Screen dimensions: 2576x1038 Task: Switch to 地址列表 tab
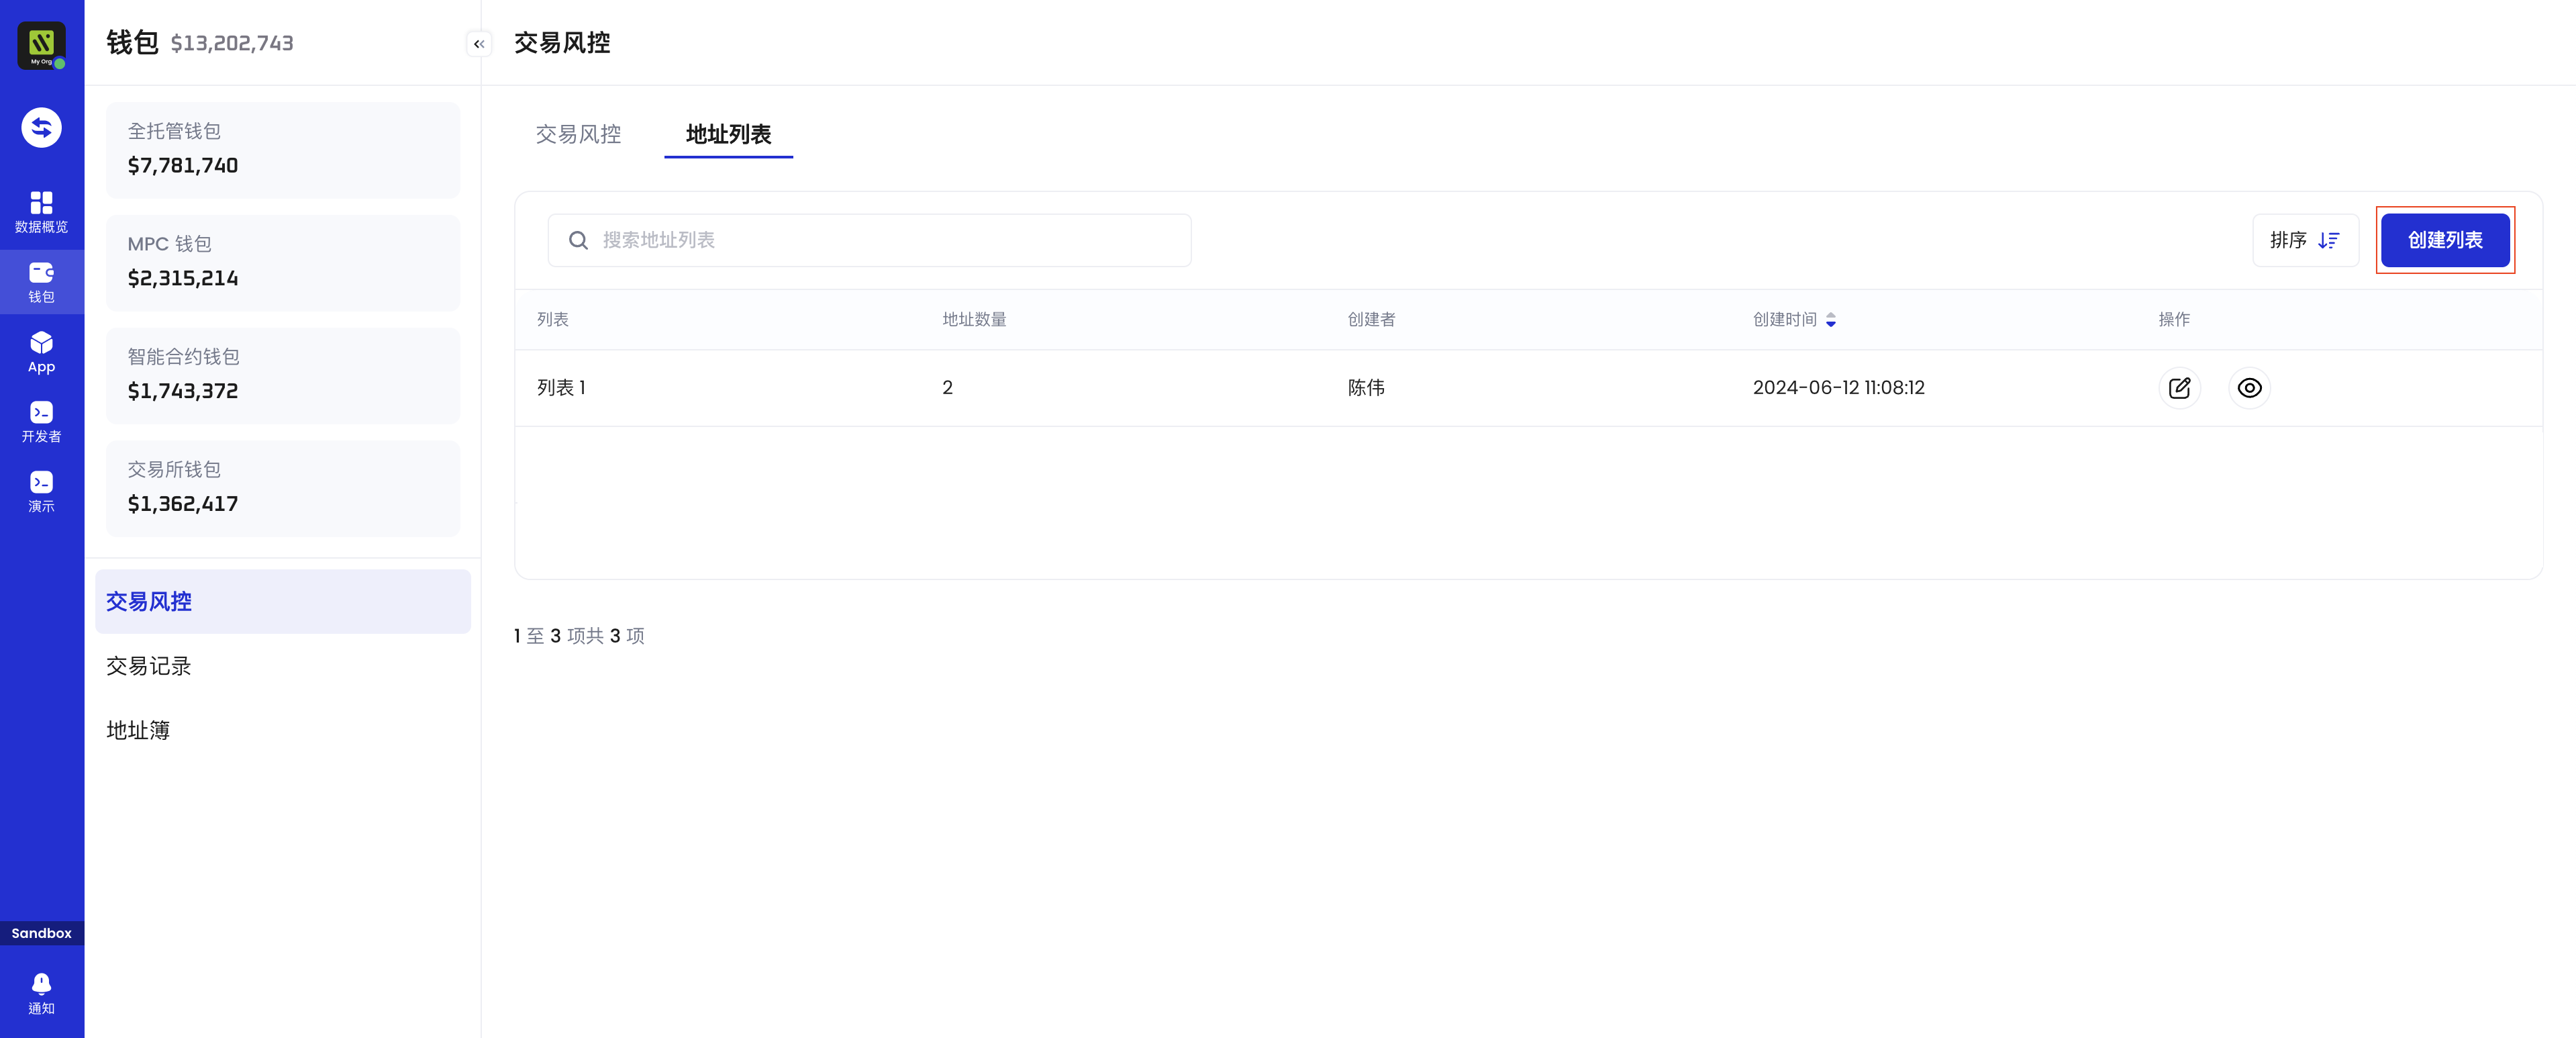click(x=728, y=134)
